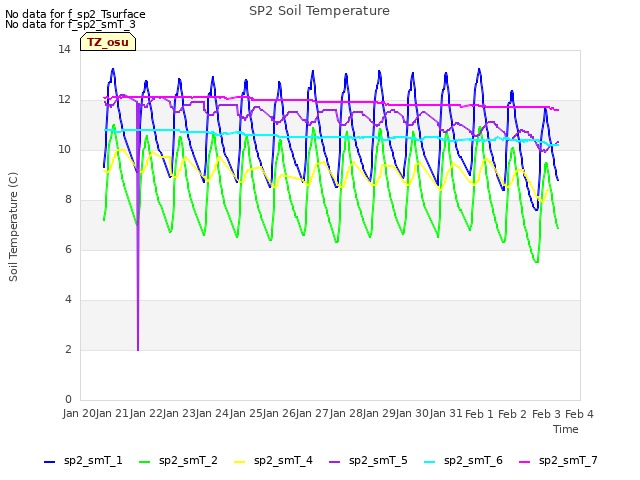Toggle sp2_smT_6 legend entry

[x=463, y=461]
